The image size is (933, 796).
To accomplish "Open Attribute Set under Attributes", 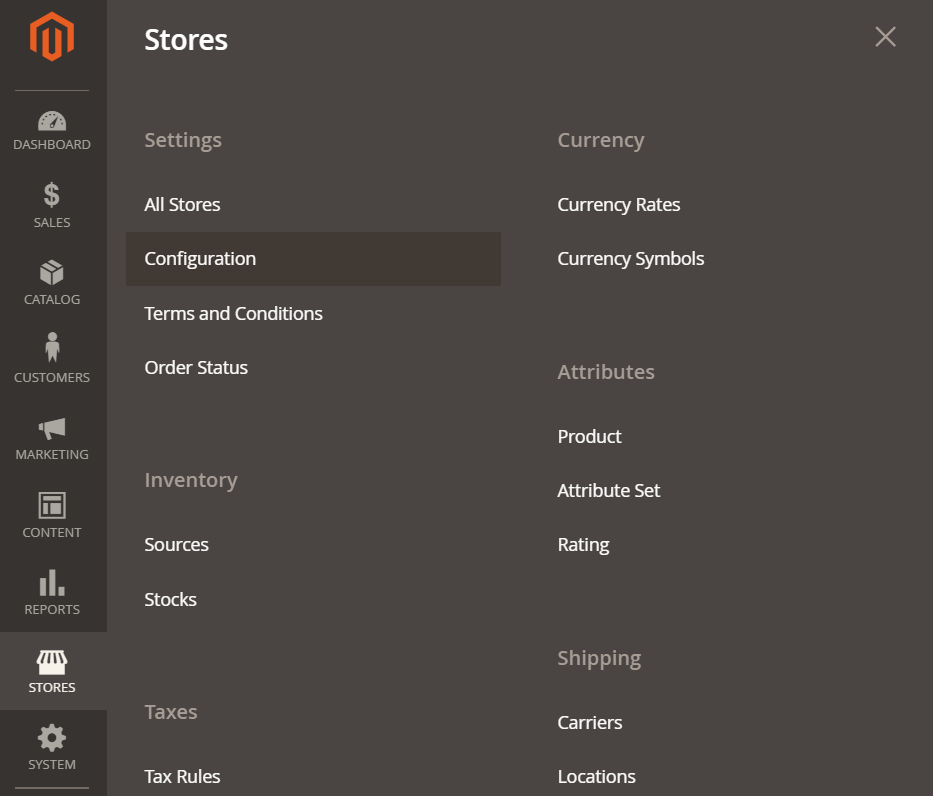I will (609, 491).
